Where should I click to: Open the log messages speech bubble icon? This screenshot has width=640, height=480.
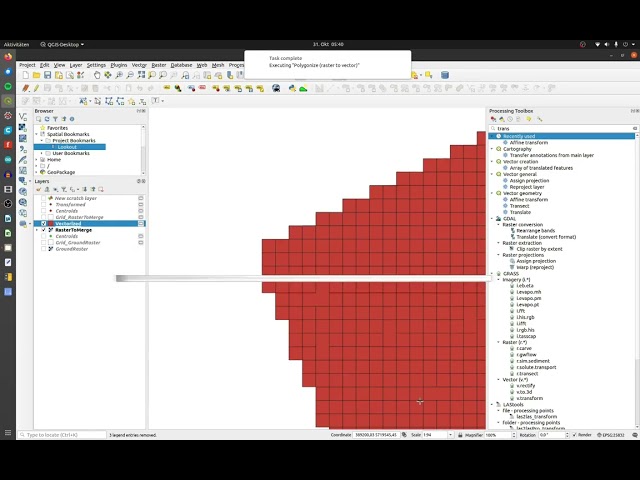pyautogui.click(x=635, y=435)
